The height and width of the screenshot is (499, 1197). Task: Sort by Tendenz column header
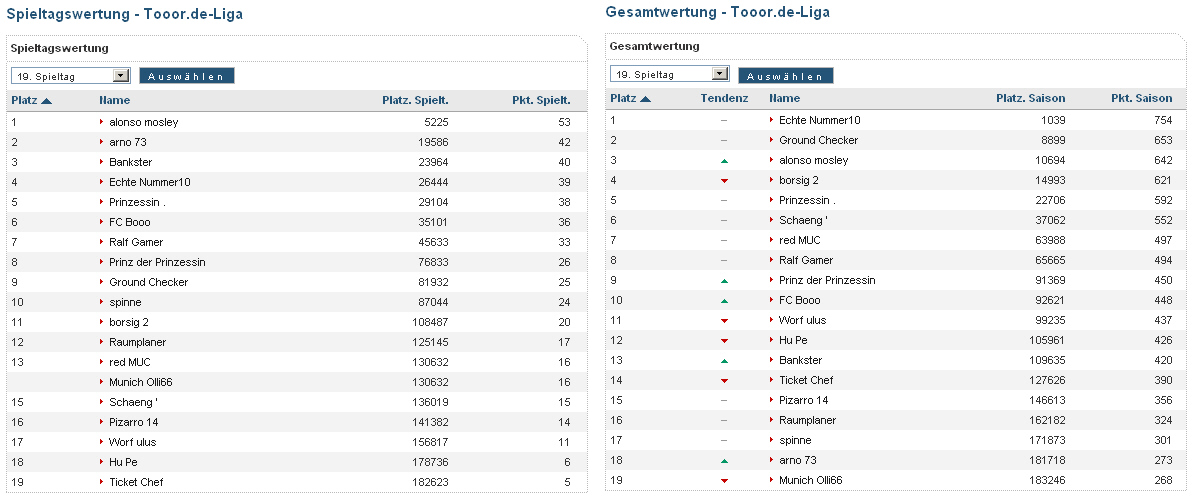click(724, 98)
